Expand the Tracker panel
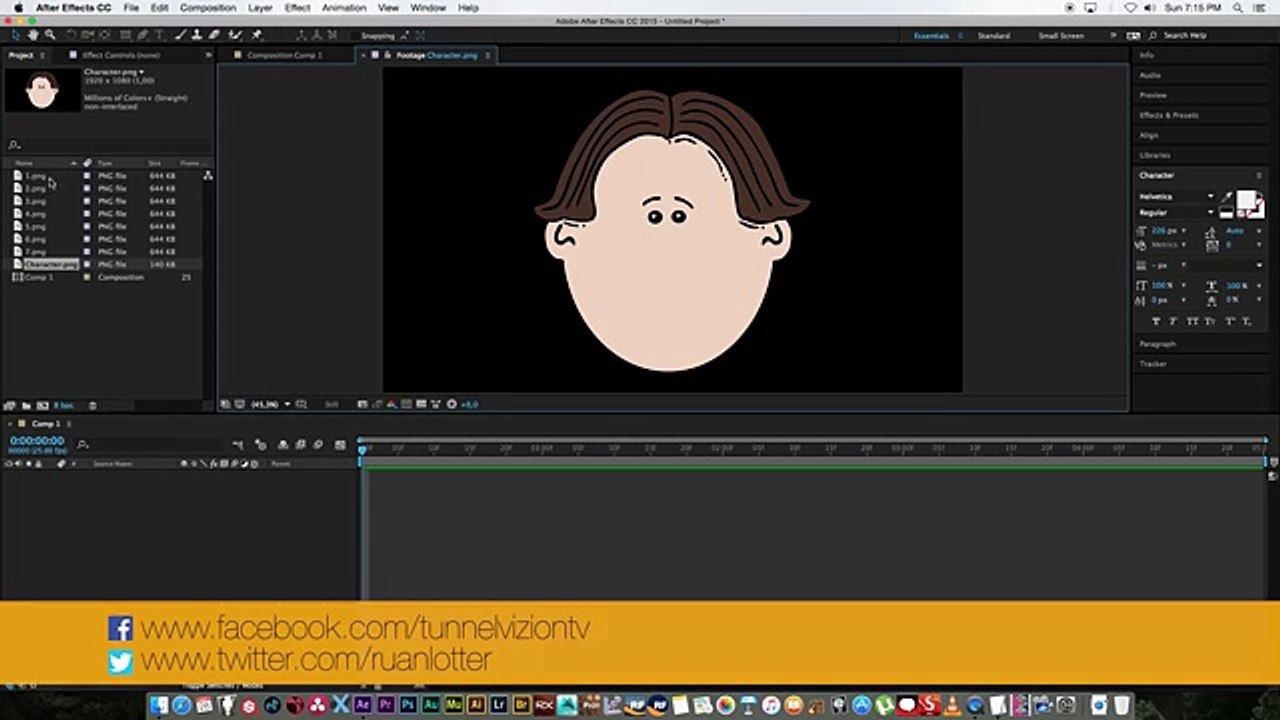This screenshot has height=720, width=1280. tap(1153, 363)
